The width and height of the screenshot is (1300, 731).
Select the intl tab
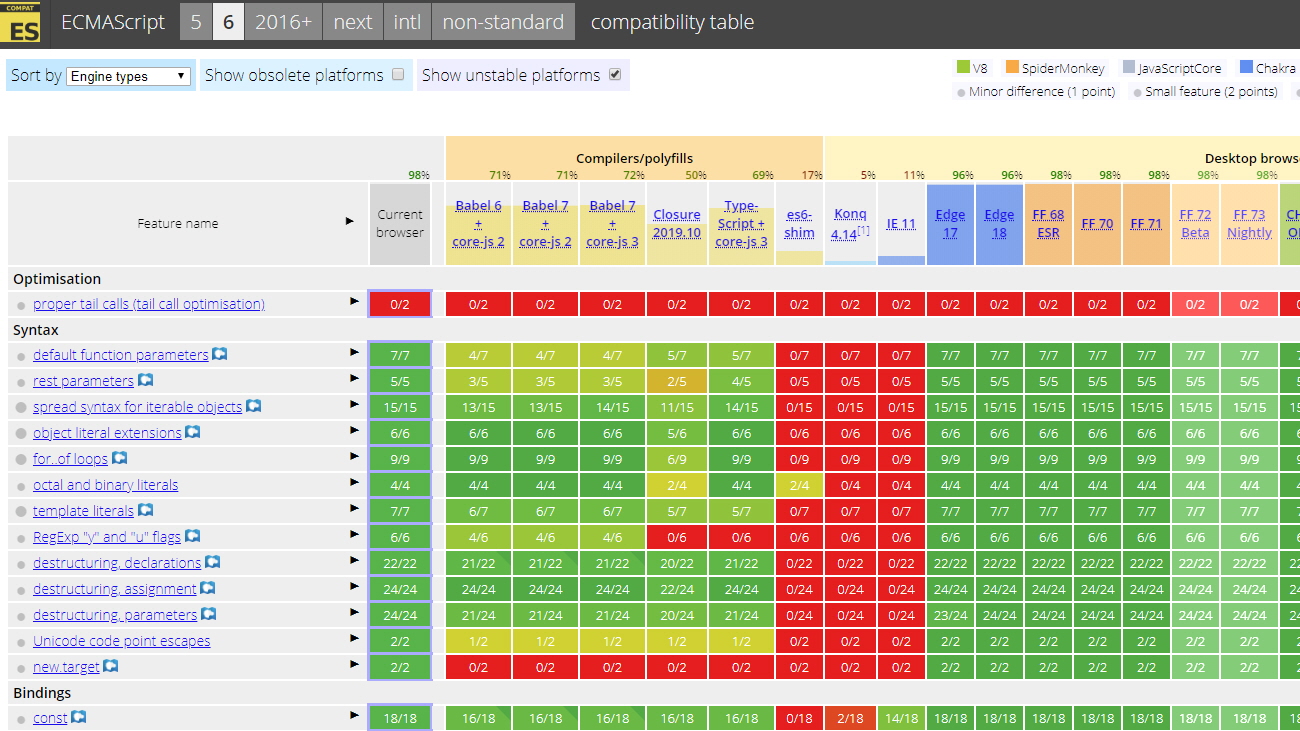tap(407, 22)
